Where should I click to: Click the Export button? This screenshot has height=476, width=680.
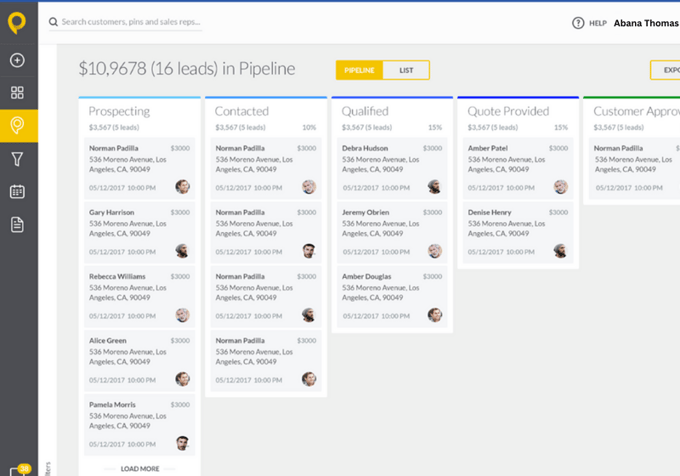point(665,70)
